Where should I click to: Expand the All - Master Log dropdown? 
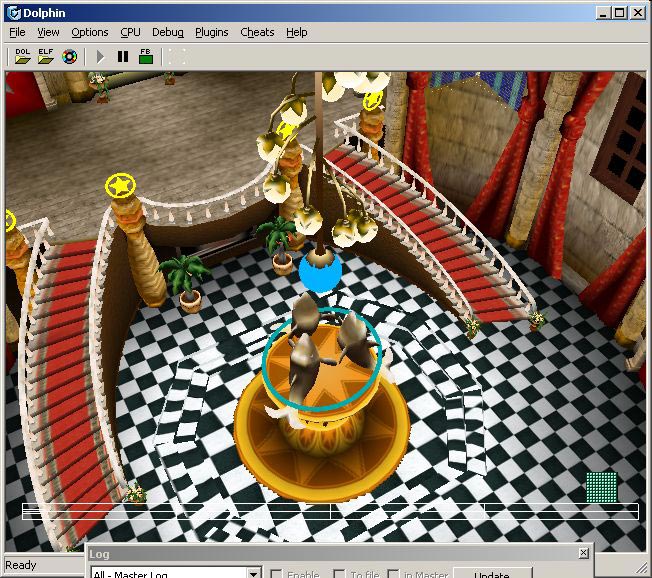click(x=253, y=574)
